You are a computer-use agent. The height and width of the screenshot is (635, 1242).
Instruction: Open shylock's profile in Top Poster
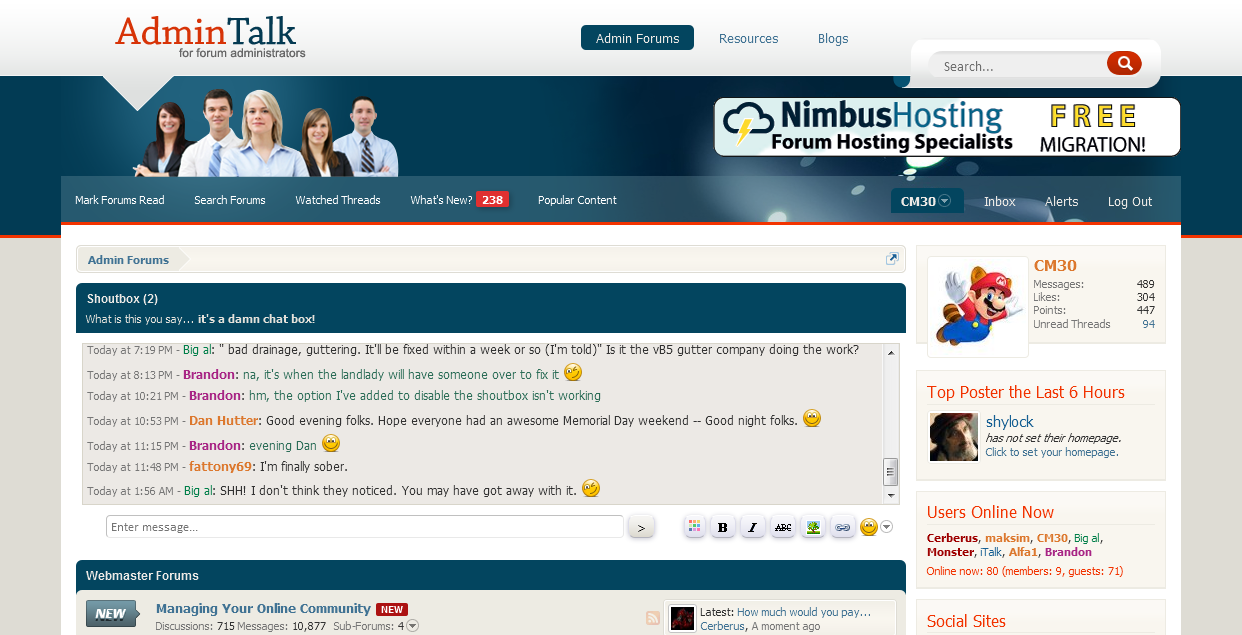point(1010,422)
